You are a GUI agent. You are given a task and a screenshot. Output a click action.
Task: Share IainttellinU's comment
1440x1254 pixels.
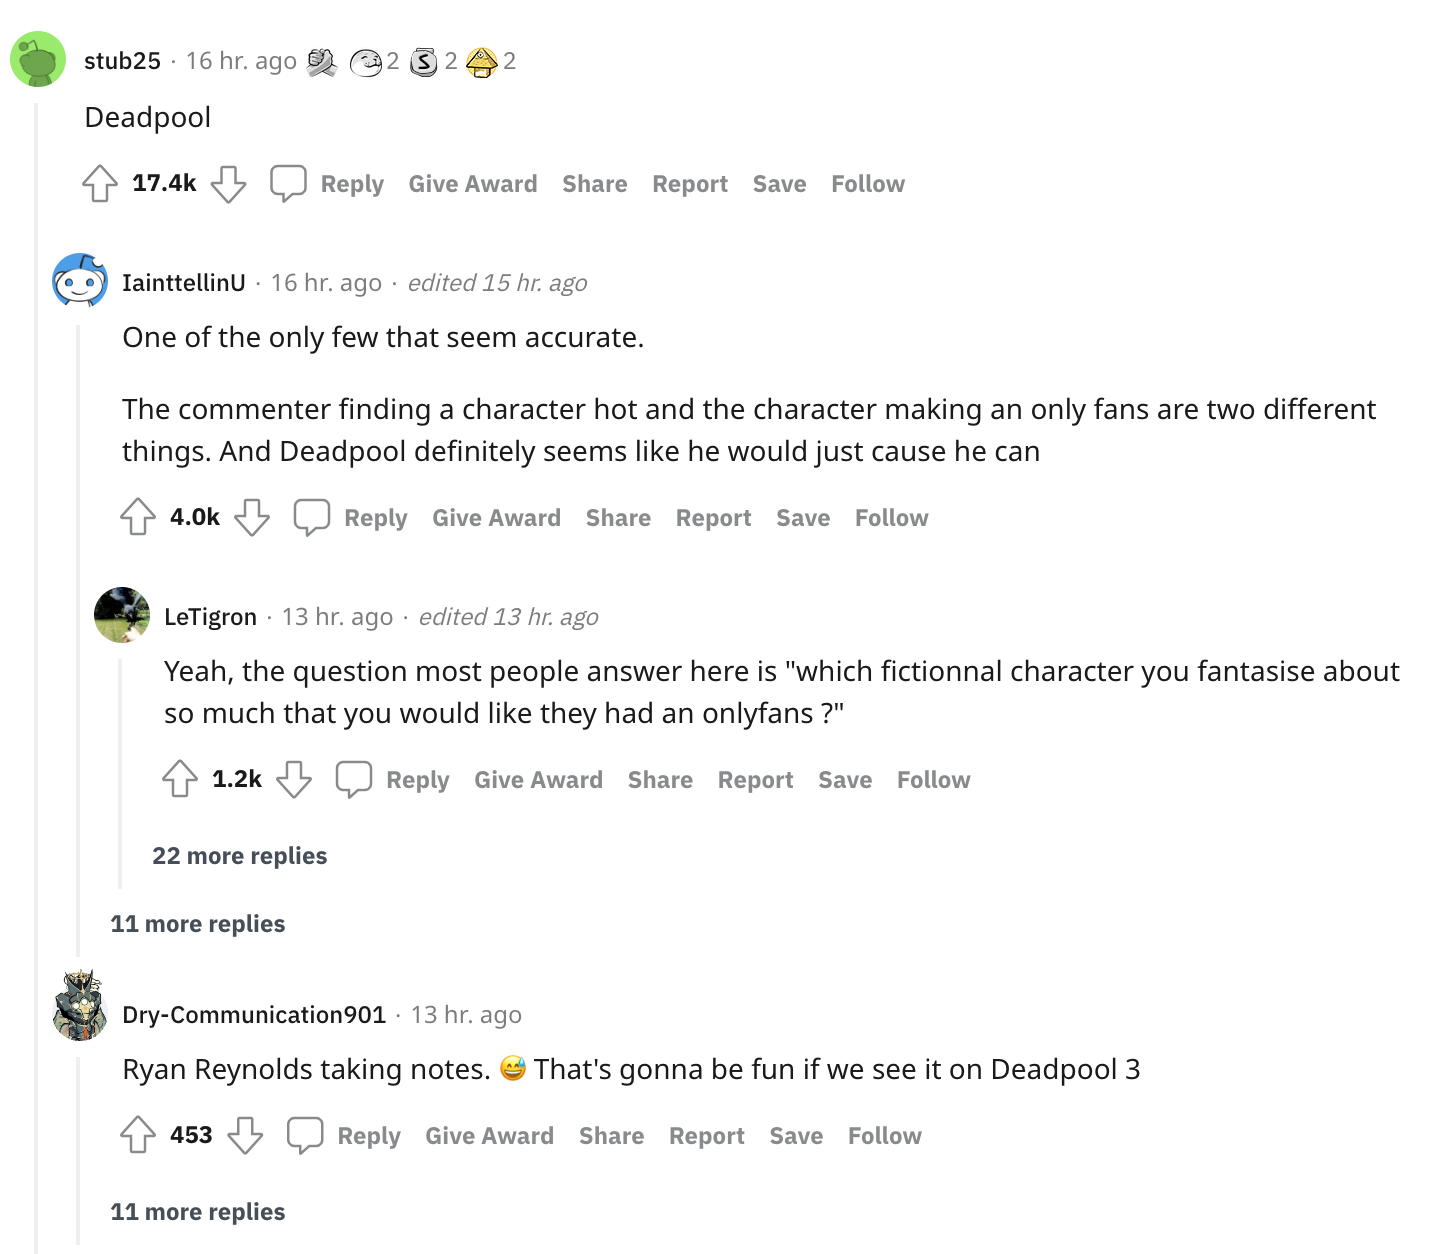tap(617, 518)
